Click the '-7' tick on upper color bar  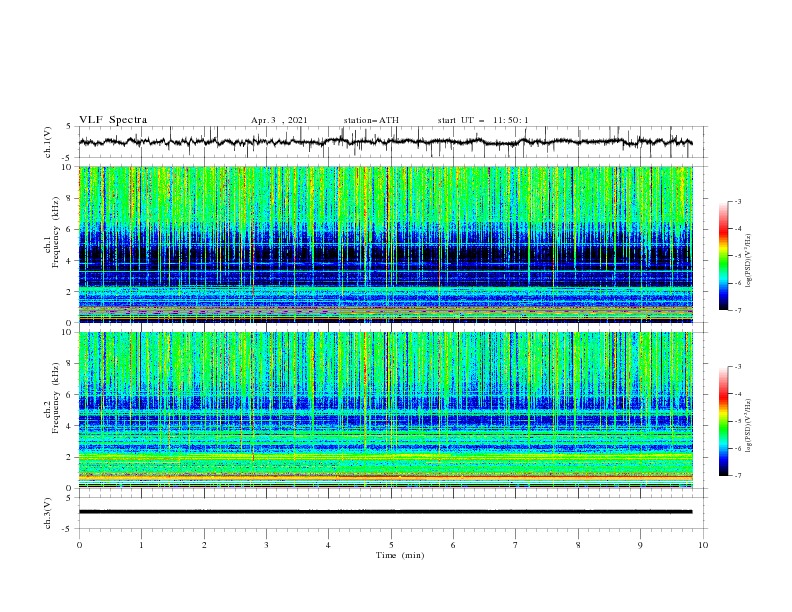738,310
